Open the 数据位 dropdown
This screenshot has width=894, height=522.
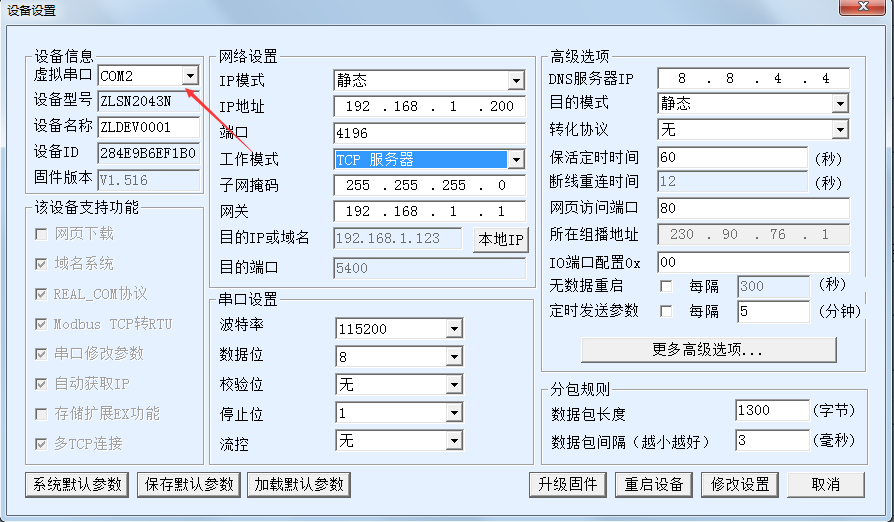click(454, 357)
